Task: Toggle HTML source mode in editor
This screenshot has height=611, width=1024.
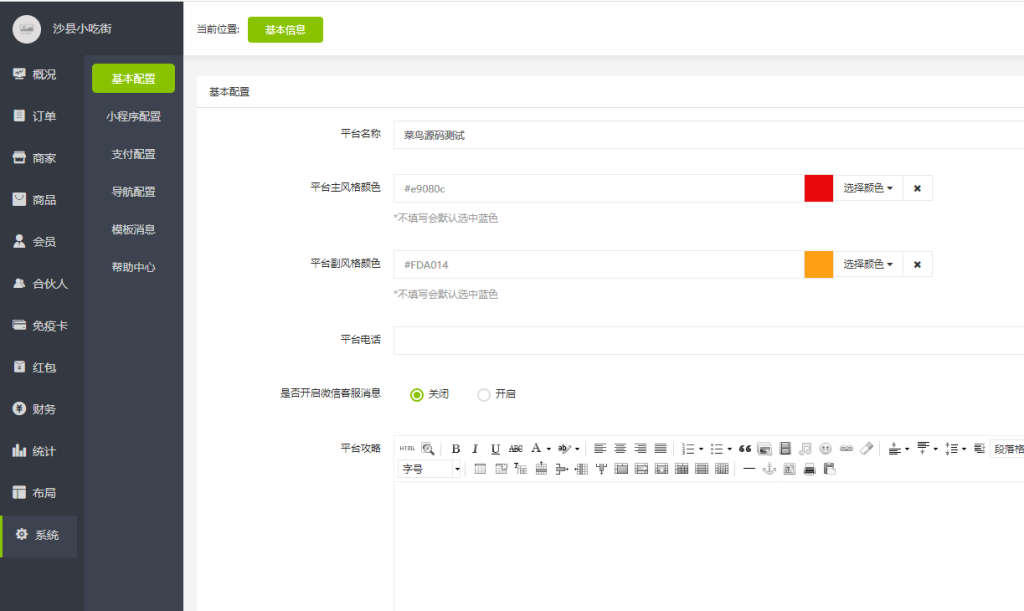Action: (407, 448)
